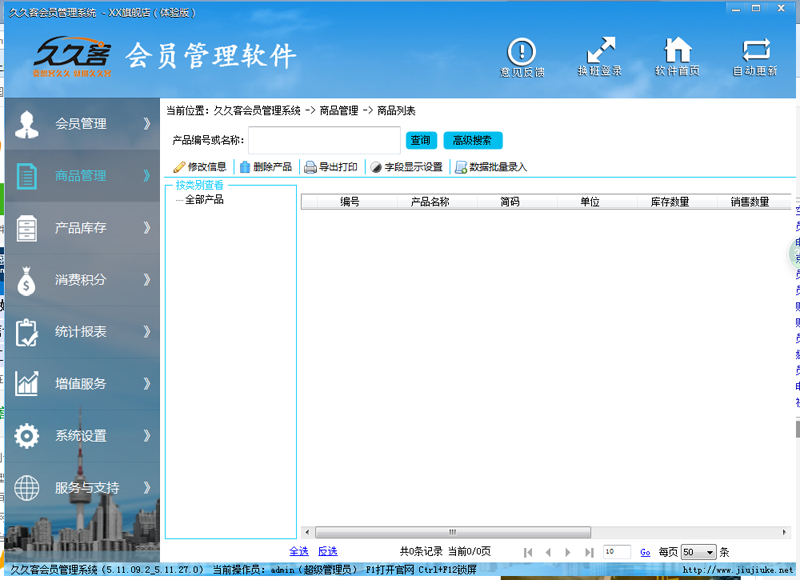Open the 统计报表 menu label
The image size is (800, 580).
[x=81, y=332]
